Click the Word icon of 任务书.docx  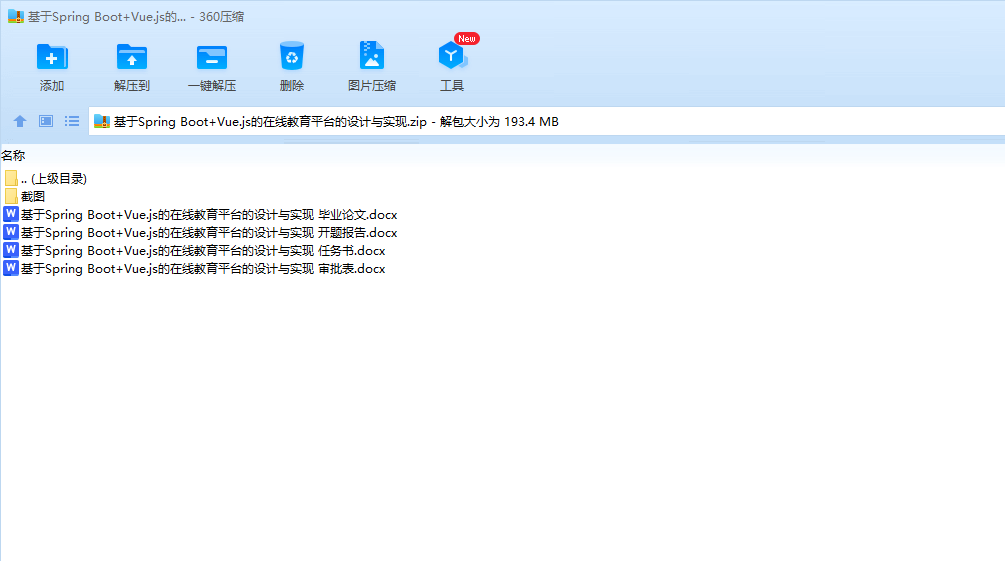coord(11,250)
